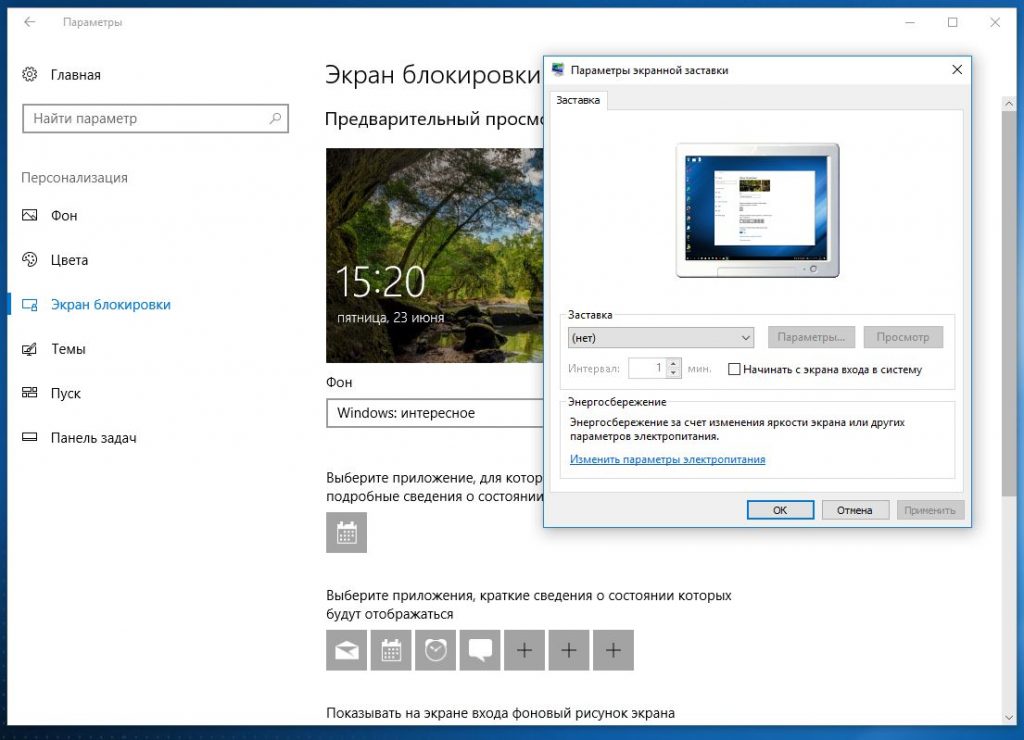
Task: Open Экран блокировки in sidebar
Action: (110, 305)
